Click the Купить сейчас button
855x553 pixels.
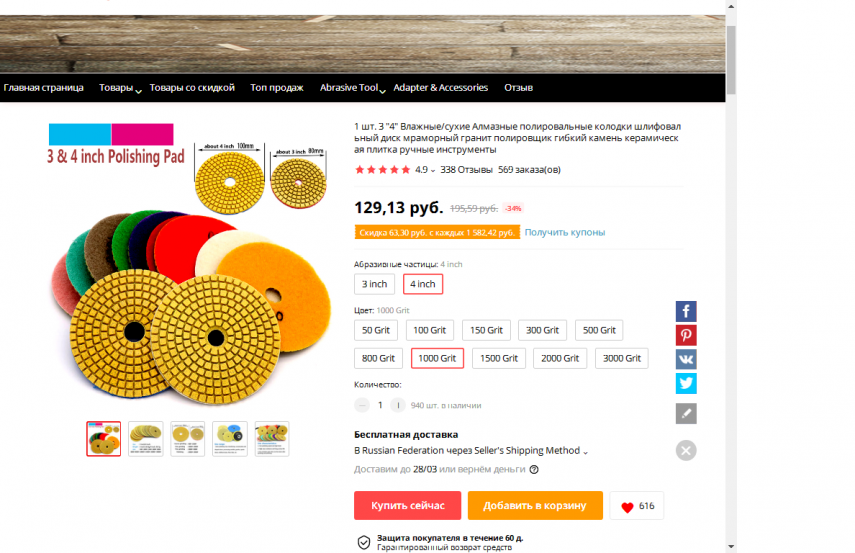(407, 506)
